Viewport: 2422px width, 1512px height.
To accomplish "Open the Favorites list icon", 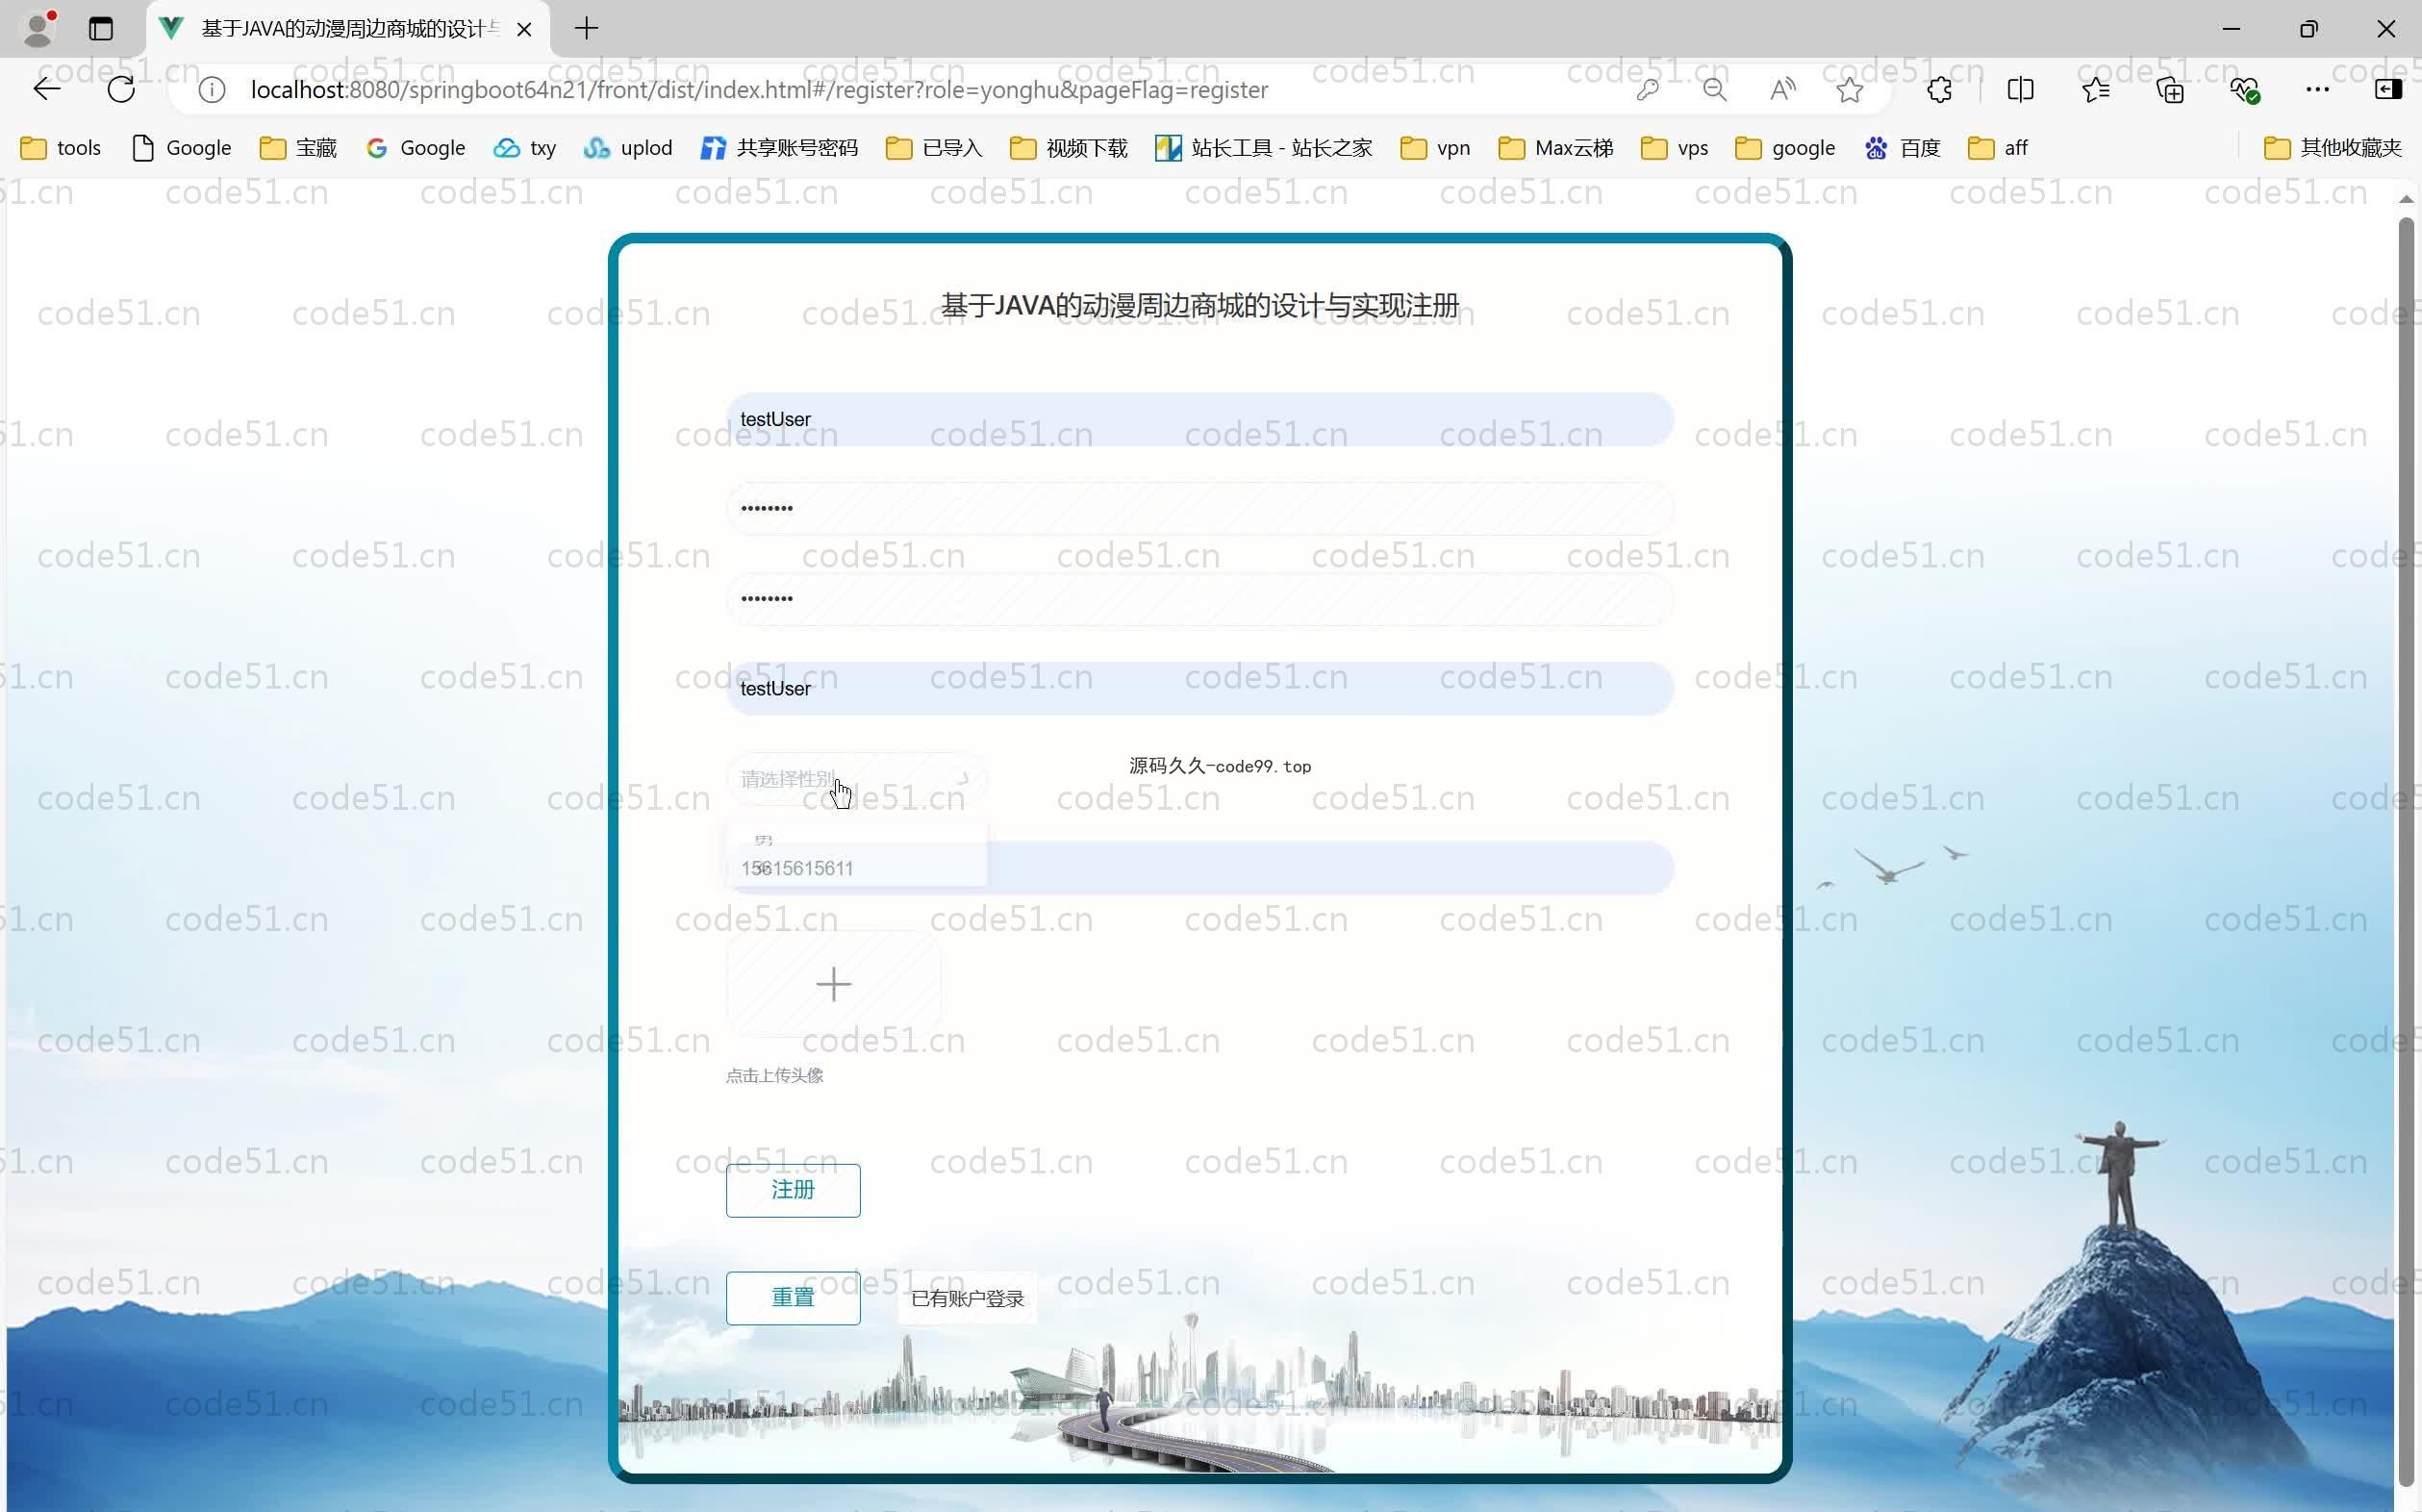I will click(2096, 90).
